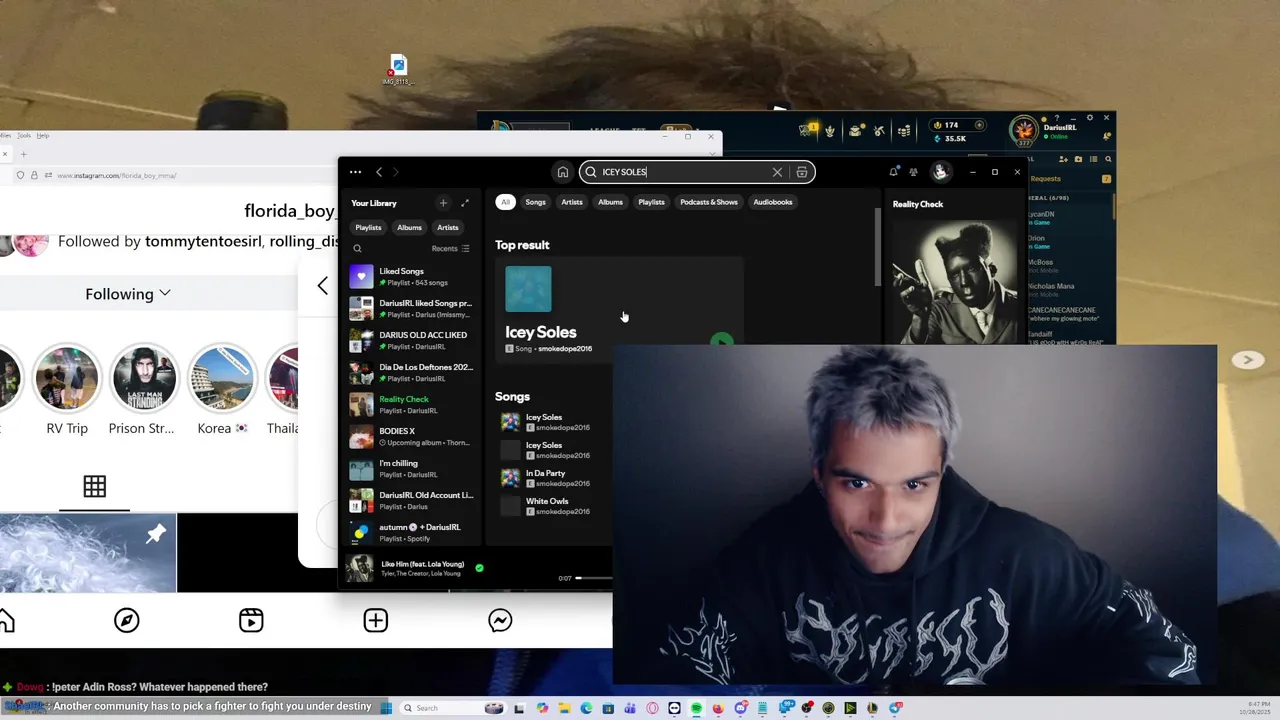
Task: Open the Recents sort options
Action: pyautogui.click(x=450, y=248)
